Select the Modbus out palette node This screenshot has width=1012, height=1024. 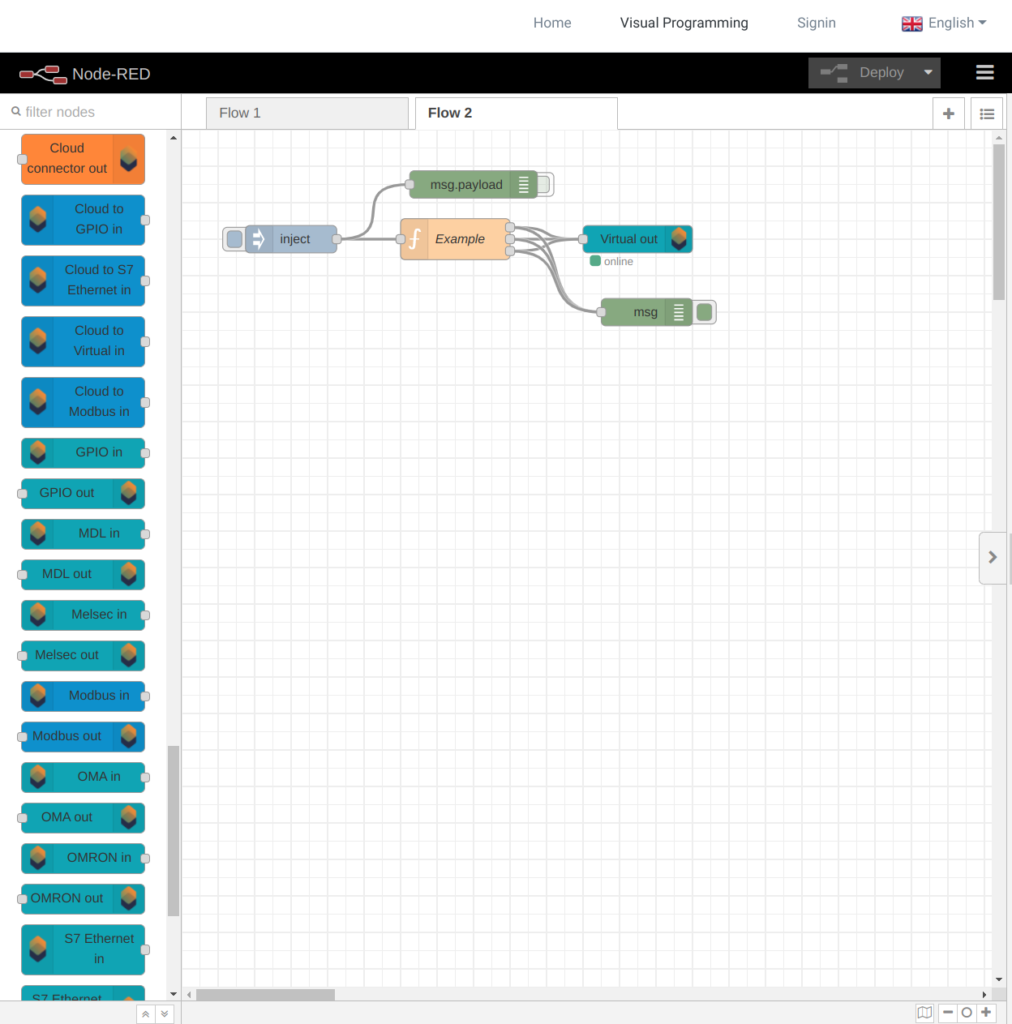pos(83,736)
